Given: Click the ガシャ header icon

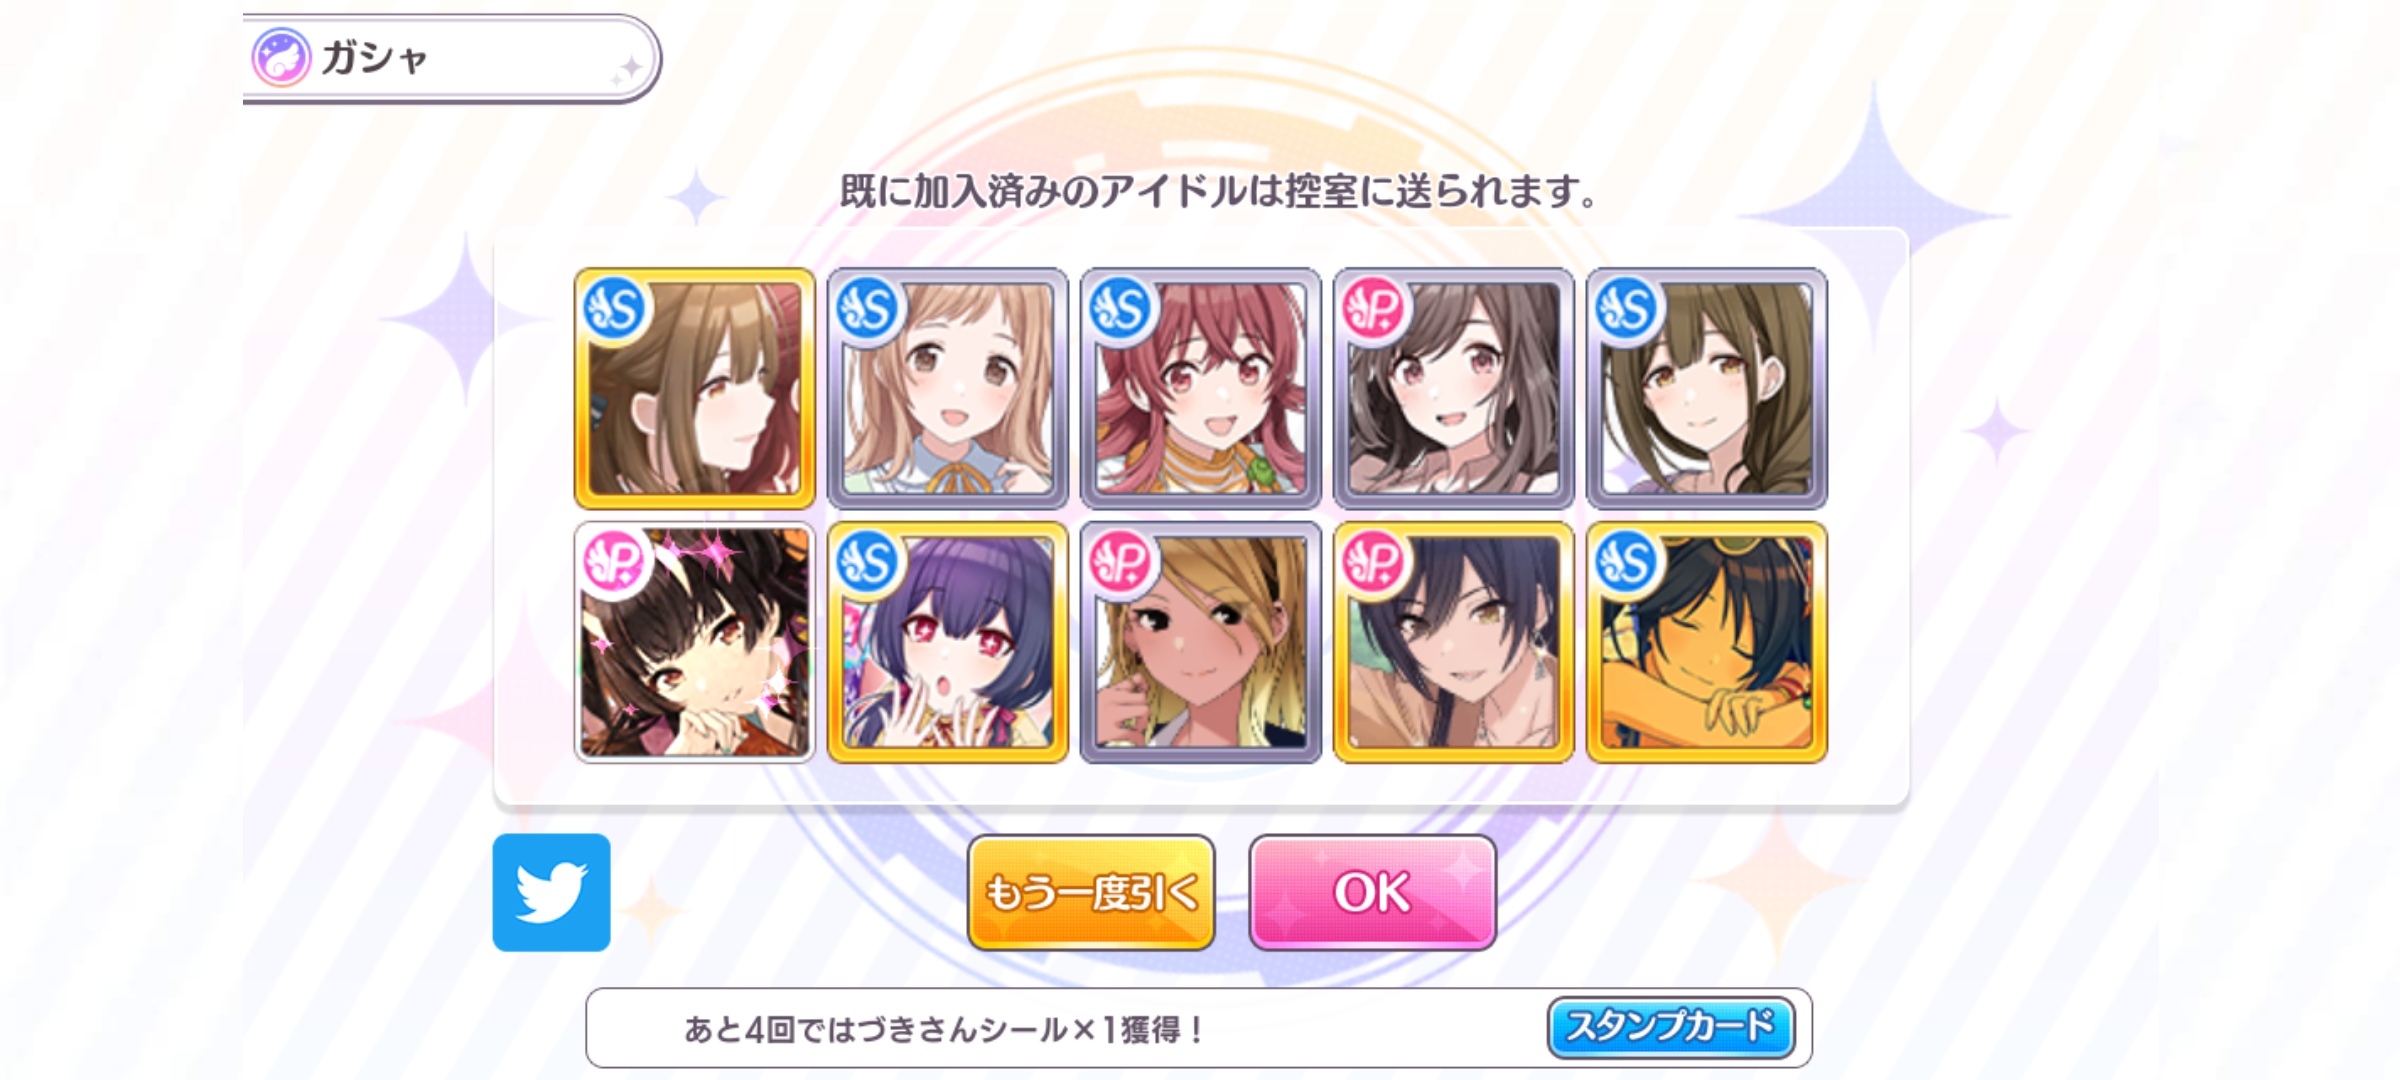Looking at the screenshot, I should click(281, 57).
